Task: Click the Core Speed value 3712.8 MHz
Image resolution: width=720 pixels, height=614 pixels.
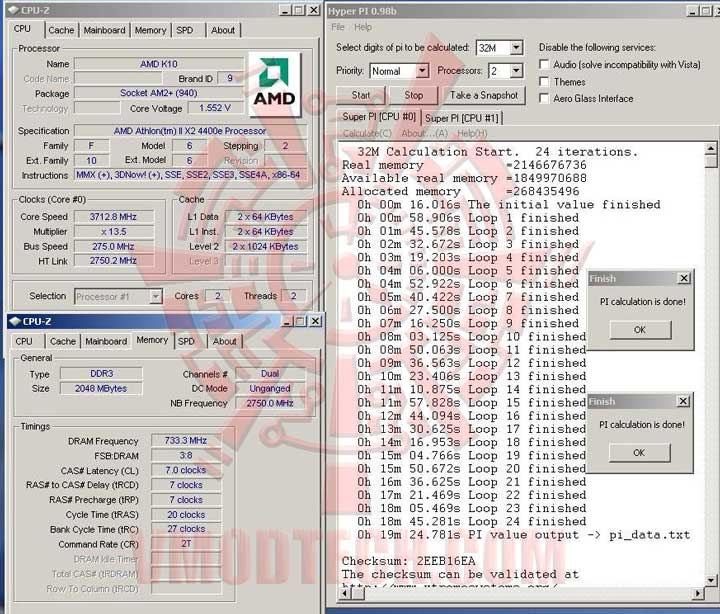Action: 113,217
